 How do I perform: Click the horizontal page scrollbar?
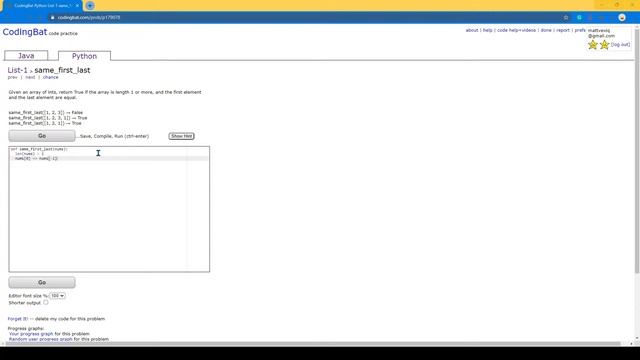click(x=312, y=344)
